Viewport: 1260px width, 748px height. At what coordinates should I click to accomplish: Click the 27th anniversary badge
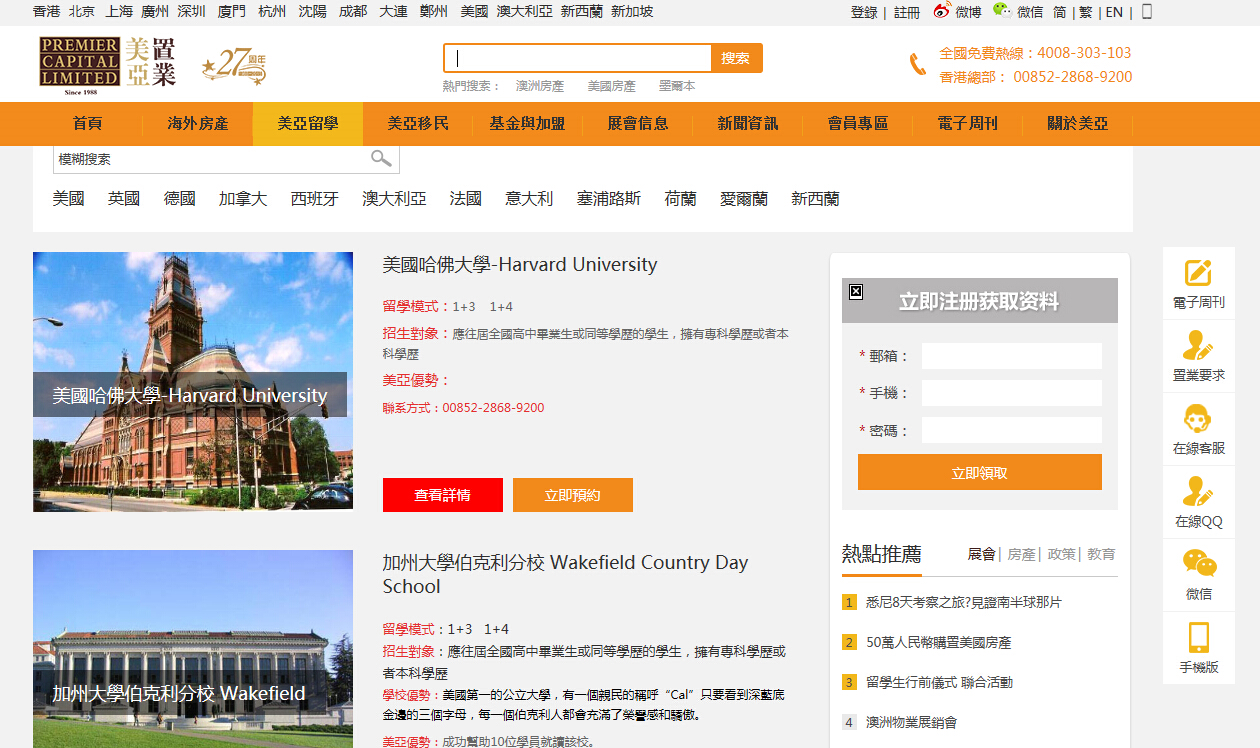point(234,66)
